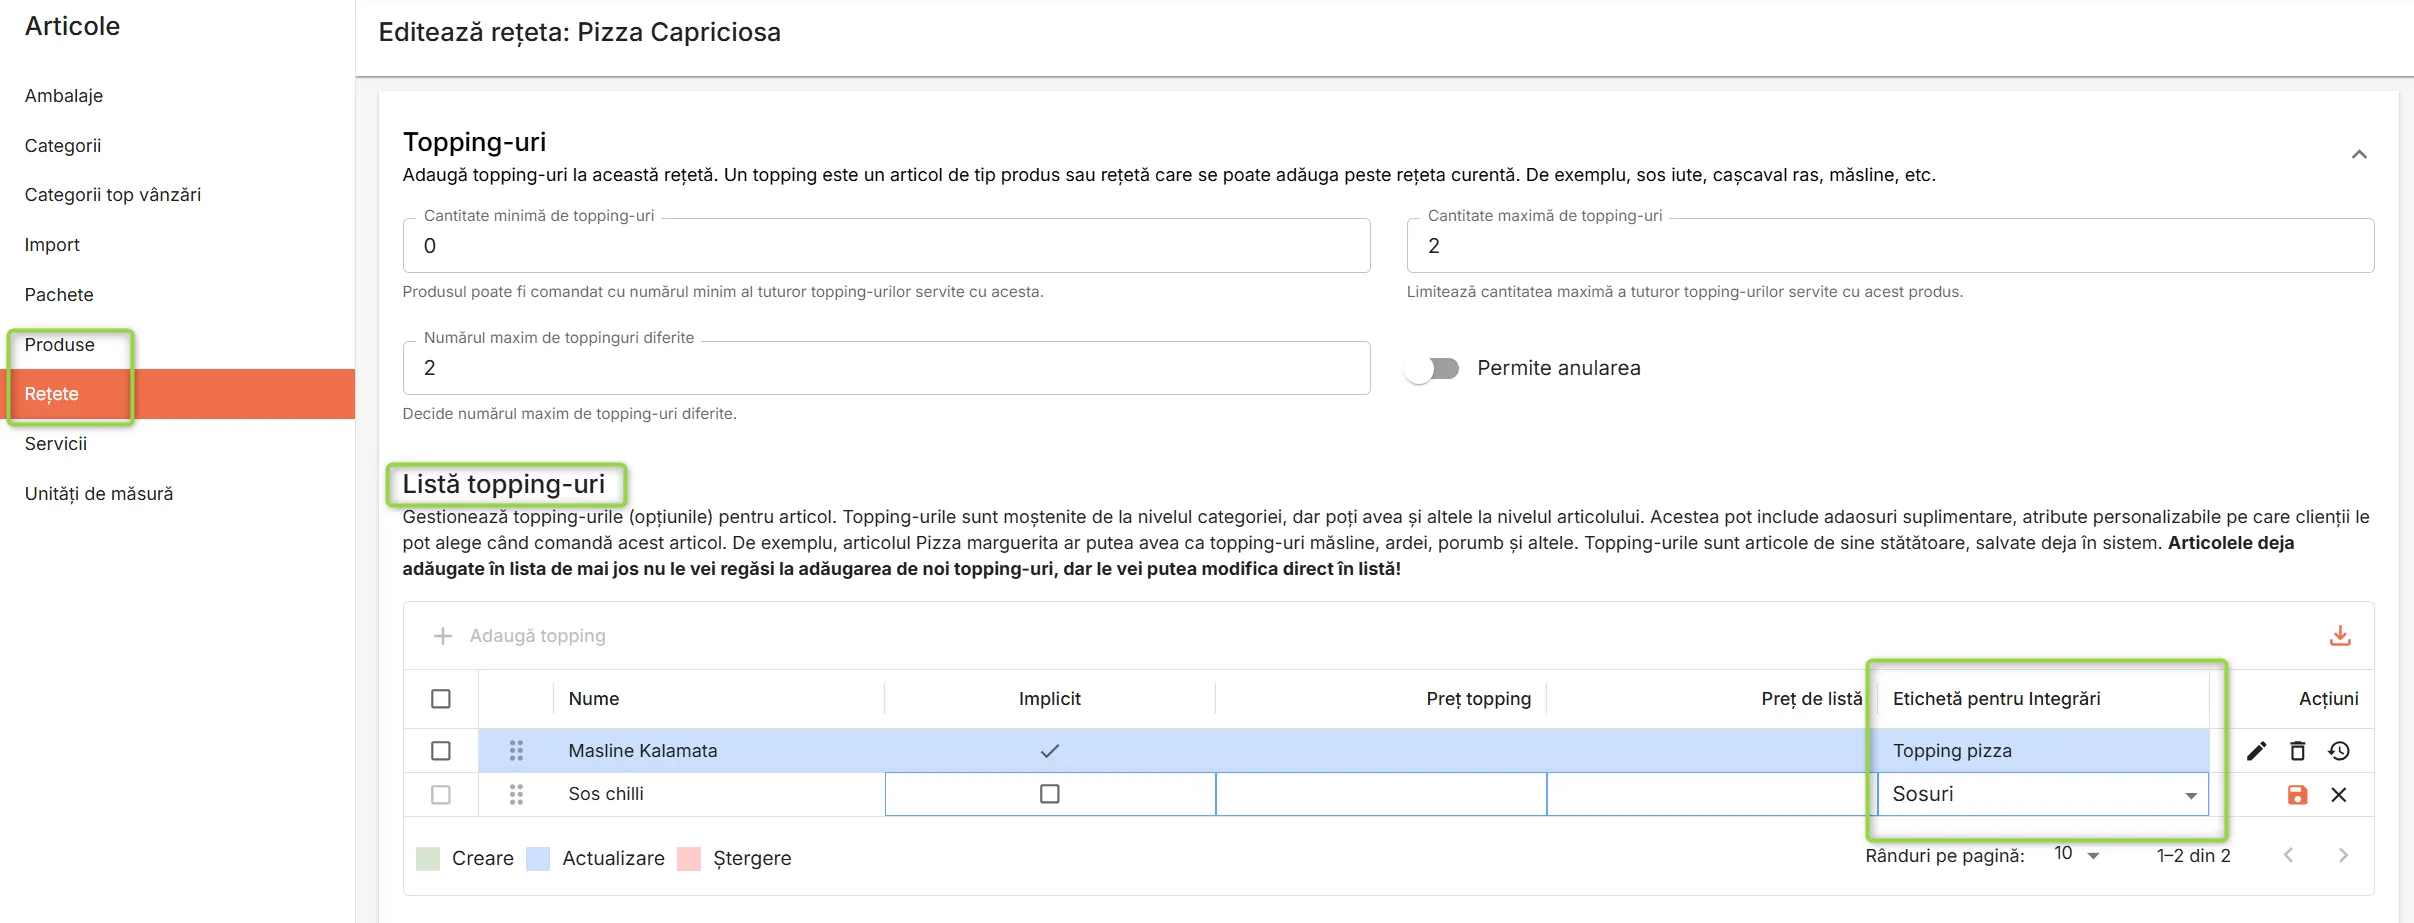Image resolution: width=2414 pixels, height=923 pixels.
Task: Click the Adaugă topping button
Action: tap(519, 636)
